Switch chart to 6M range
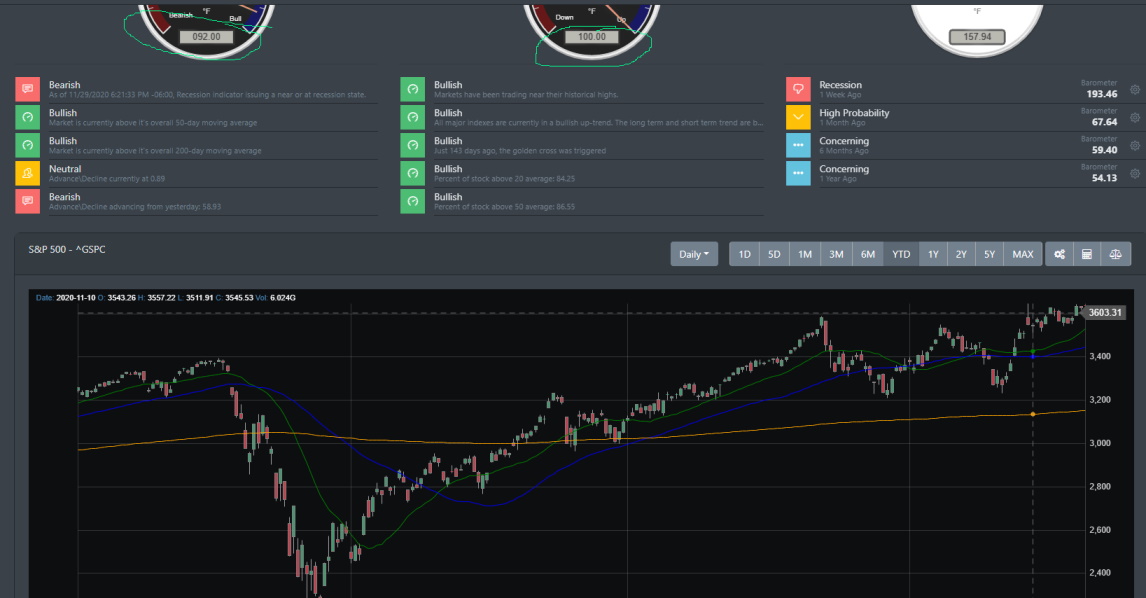The image size is (1146, 598). pos(868,254)
